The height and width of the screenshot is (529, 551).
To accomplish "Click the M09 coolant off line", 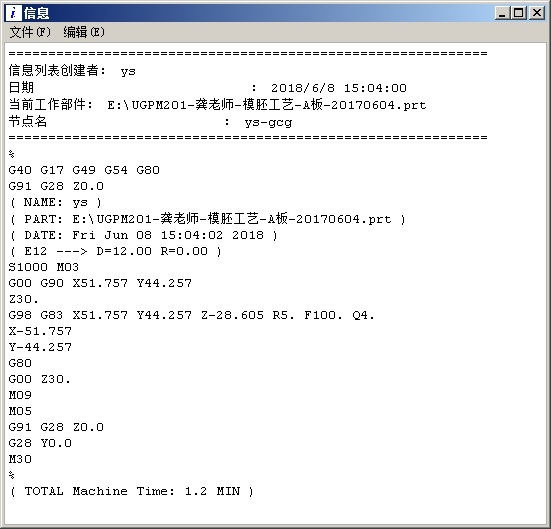I will pos(20,395).
